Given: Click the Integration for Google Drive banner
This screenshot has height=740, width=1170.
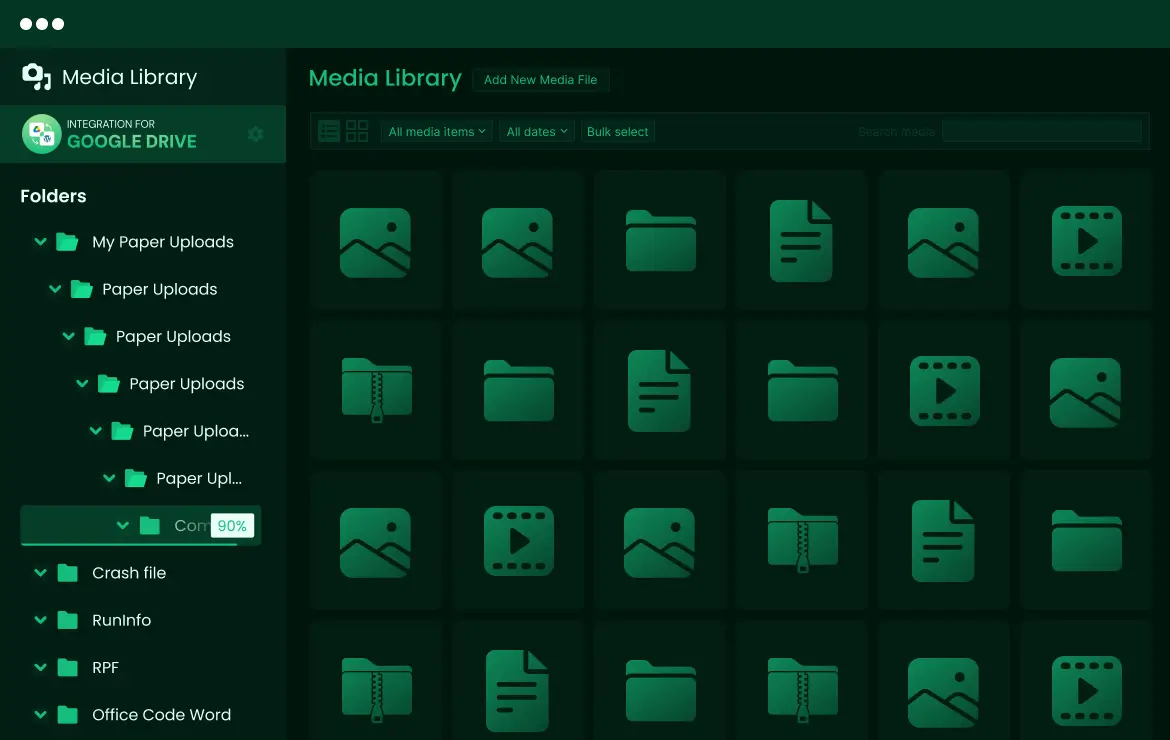Looking at the screenshot, I should tap(143, 134).
